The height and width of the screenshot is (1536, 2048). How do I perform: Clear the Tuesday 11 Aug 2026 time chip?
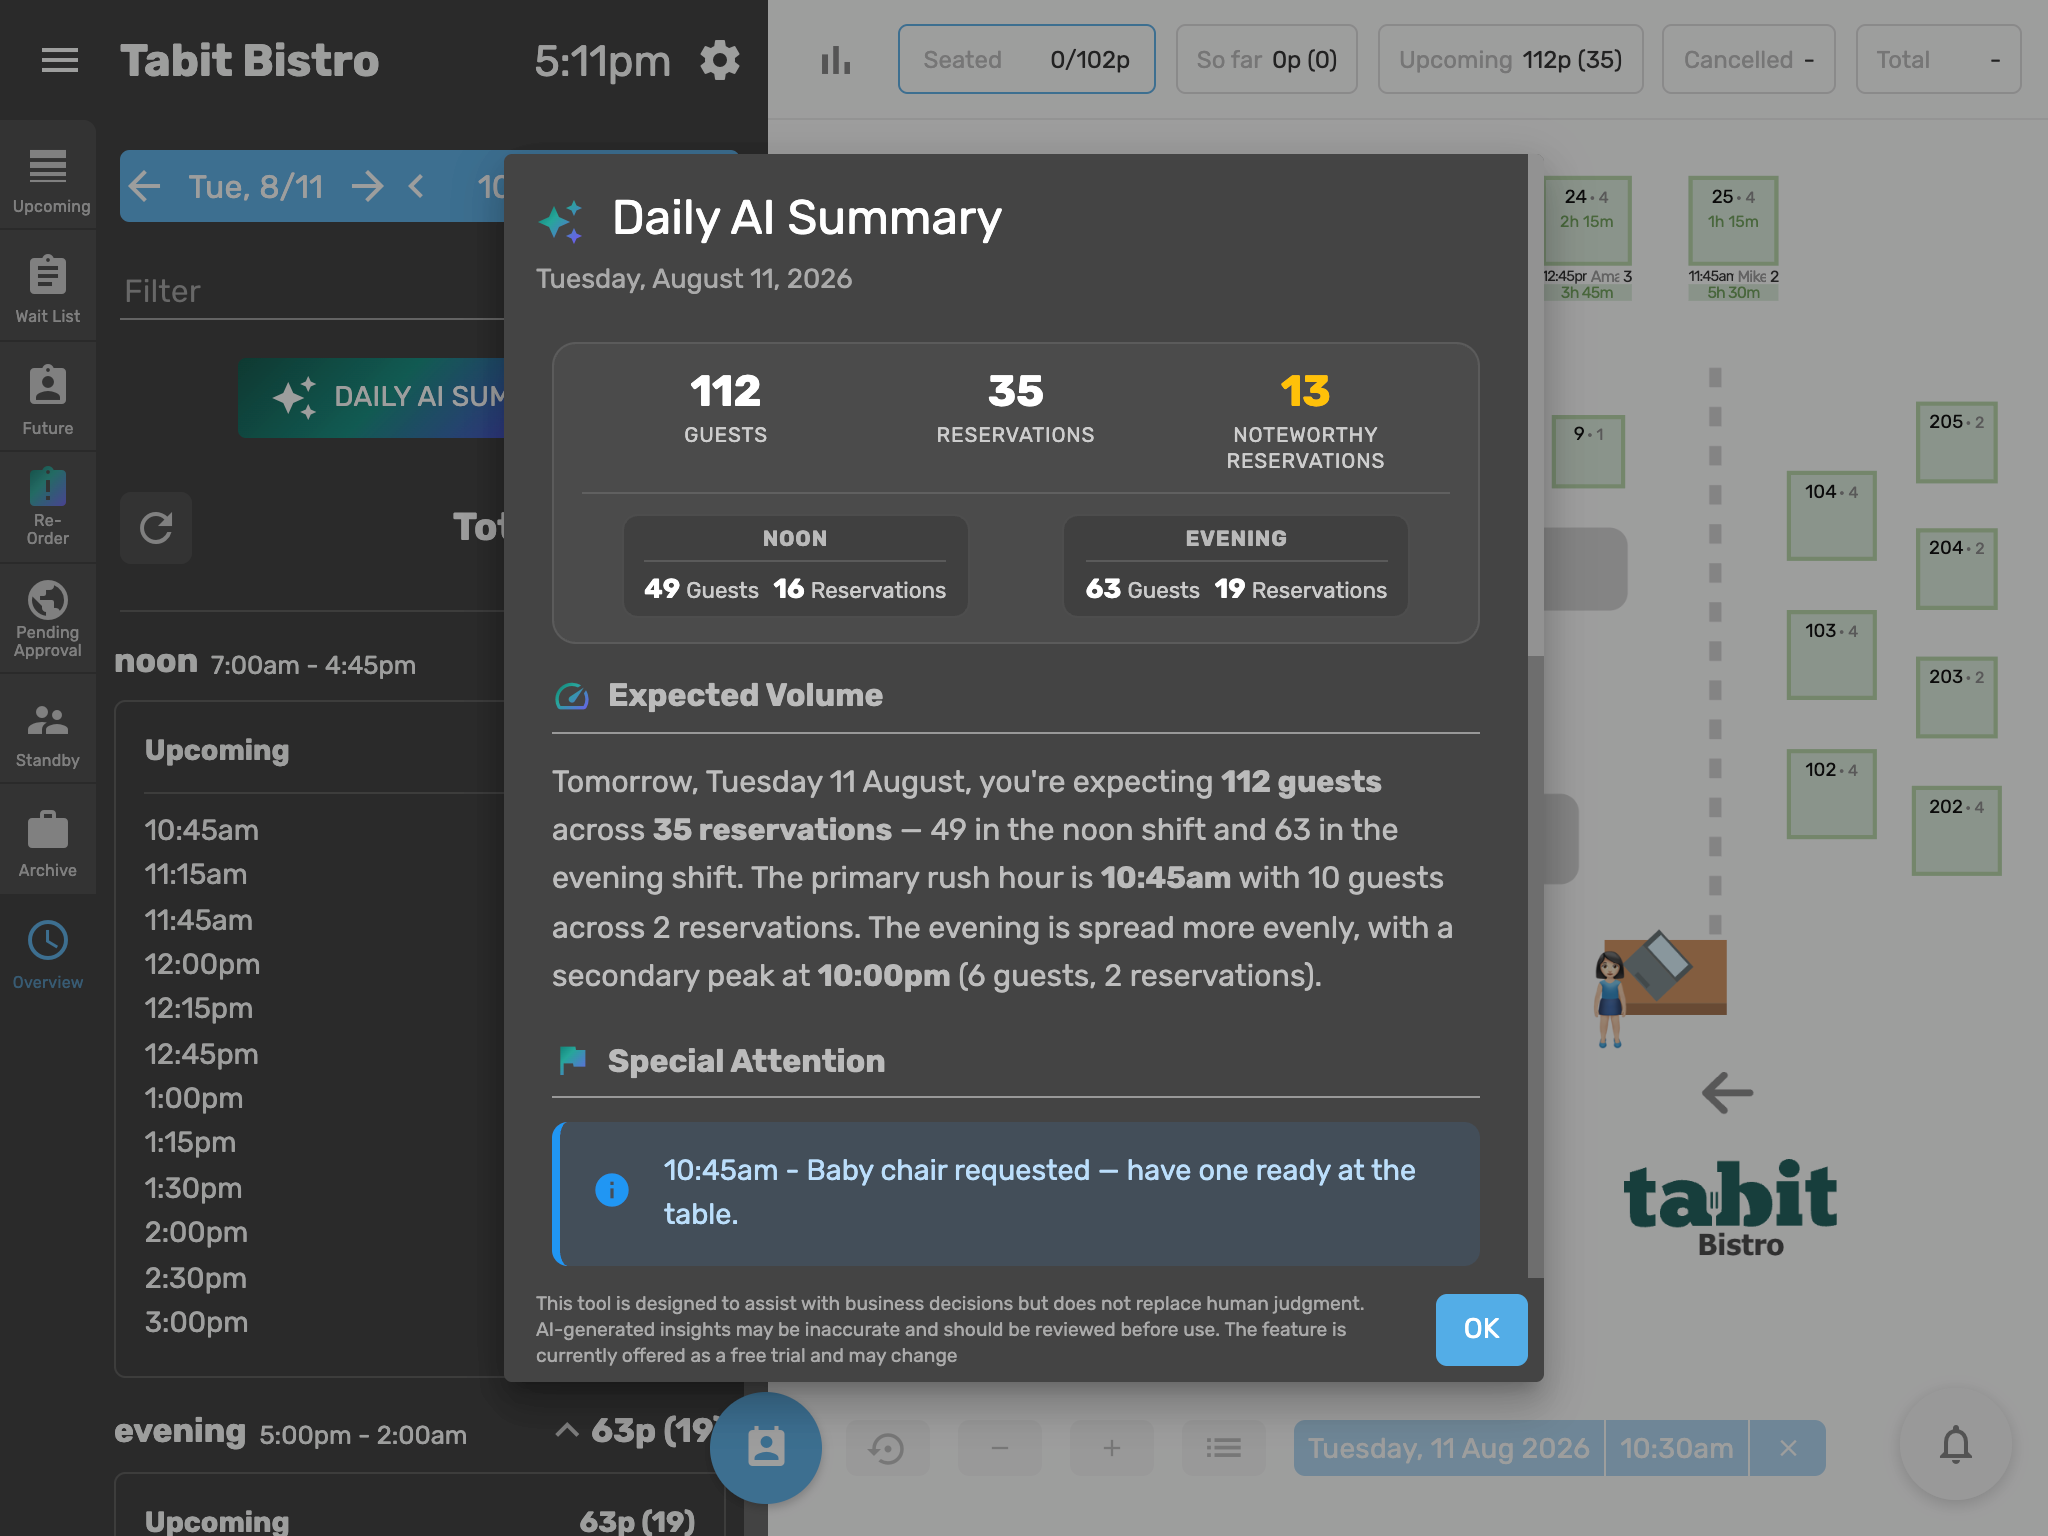[1788, 1447]
